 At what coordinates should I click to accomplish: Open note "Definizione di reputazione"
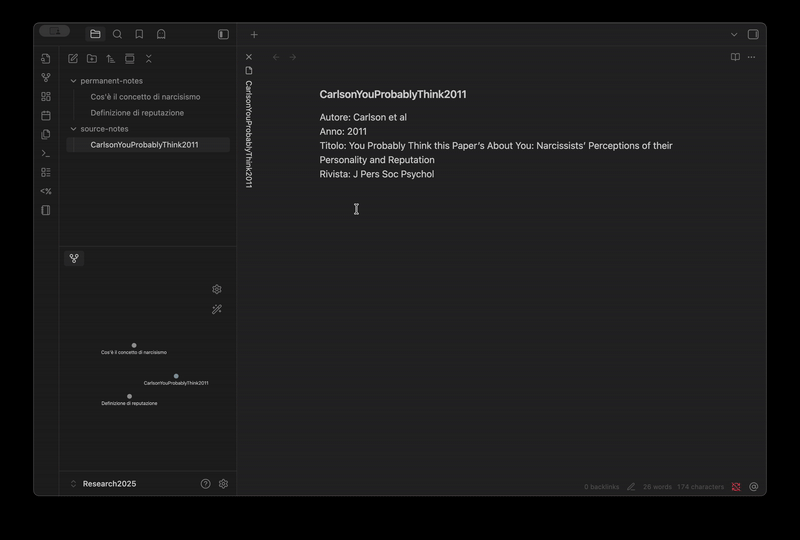(x=137, y=113)
